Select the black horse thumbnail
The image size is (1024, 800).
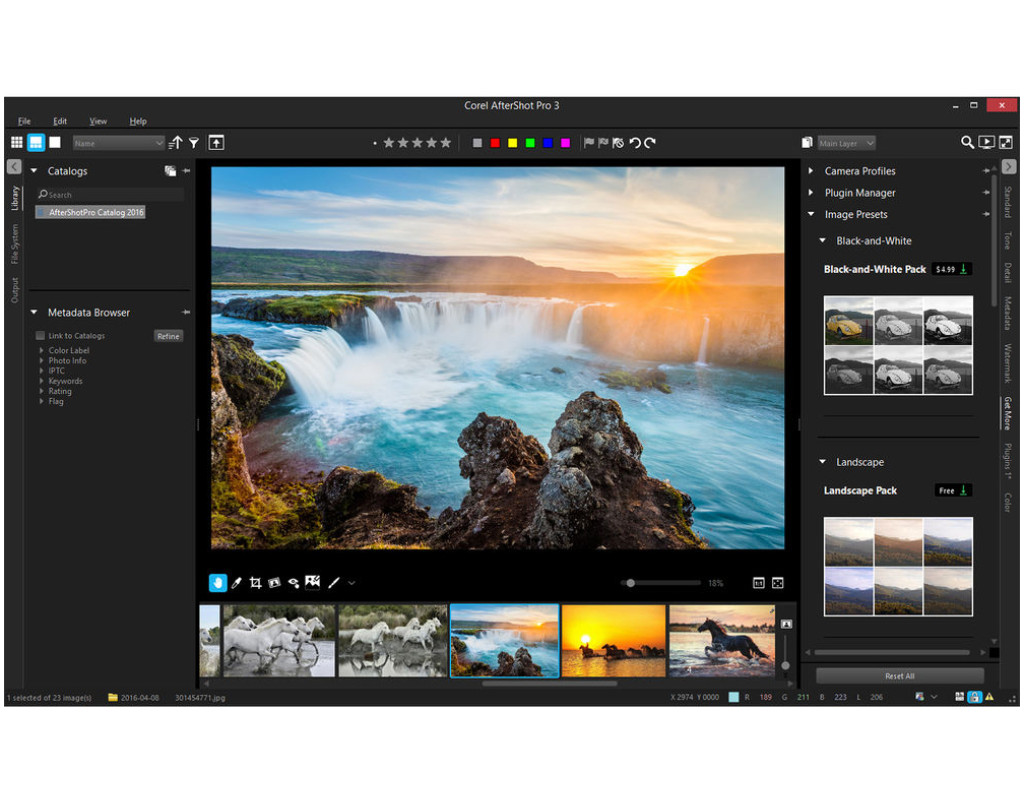pos(721,640)
